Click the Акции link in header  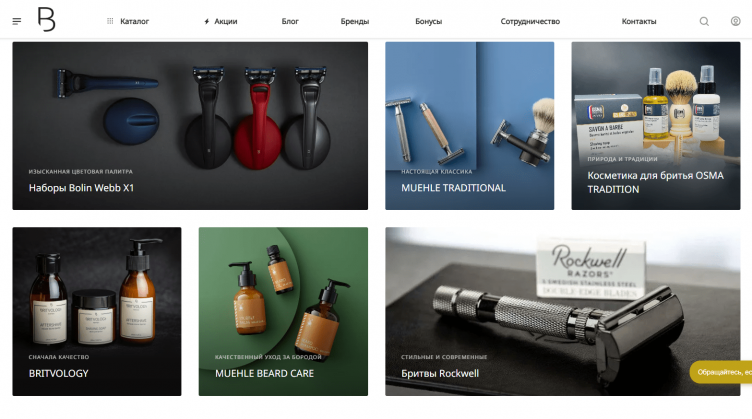point(225,21)
